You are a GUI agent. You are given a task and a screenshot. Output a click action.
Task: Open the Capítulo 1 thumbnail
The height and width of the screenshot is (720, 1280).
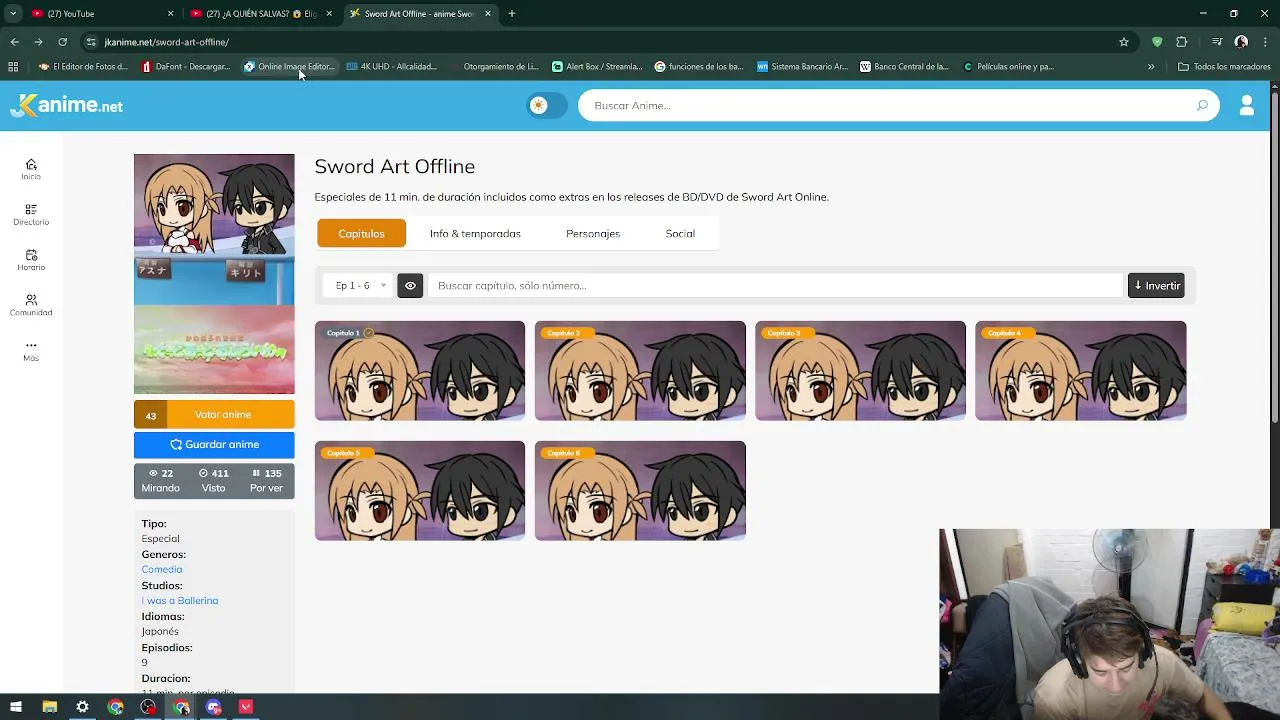pyautogui.click(x=420, y=371)
